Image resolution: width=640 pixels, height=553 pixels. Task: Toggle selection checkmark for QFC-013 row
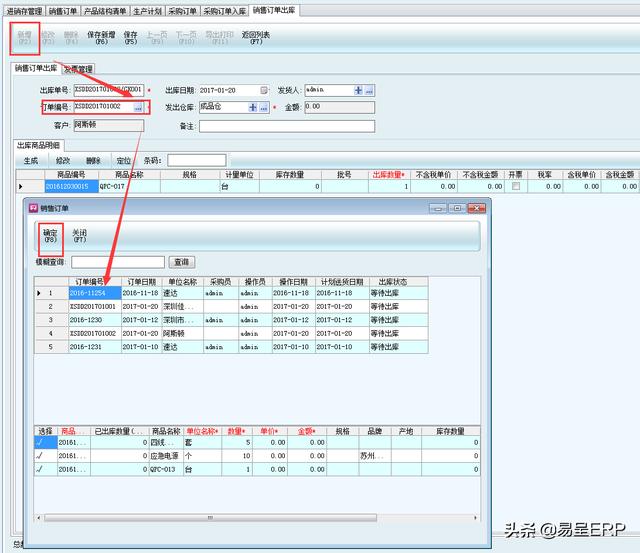(x=40, y=469)
